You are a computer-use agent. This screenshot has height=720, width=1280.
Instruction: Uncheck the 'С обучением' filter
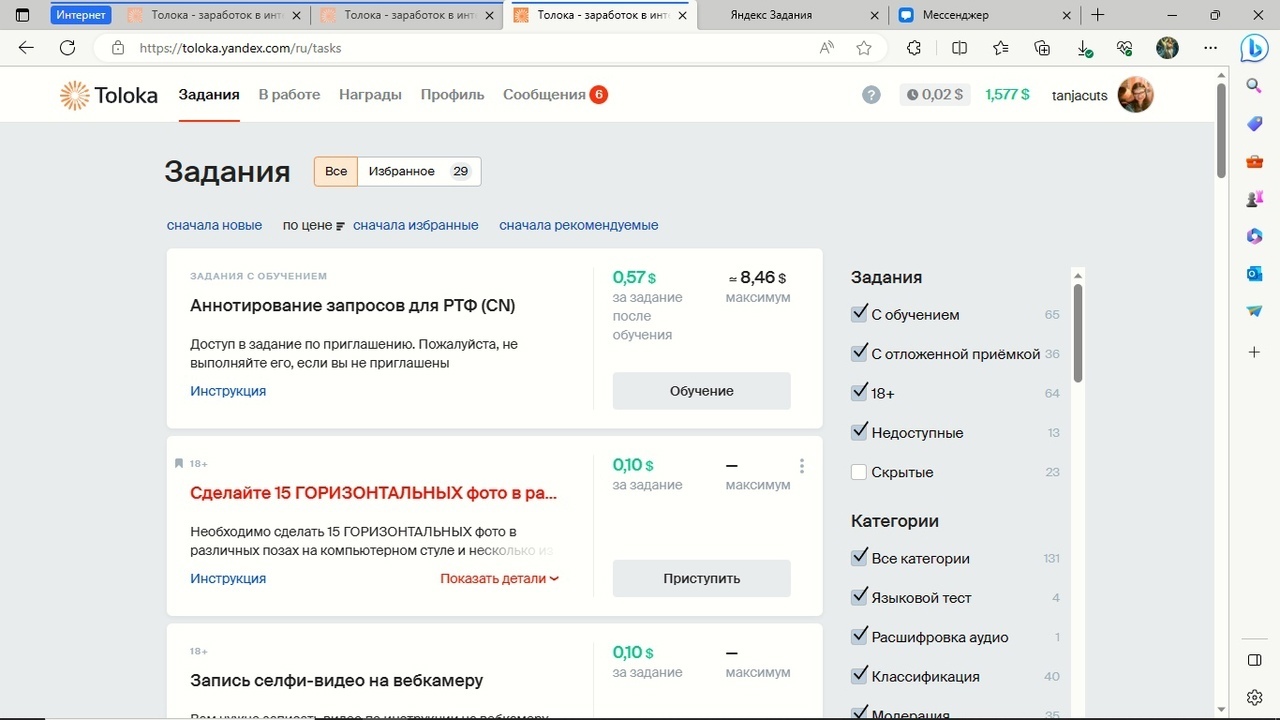tap(859, 313)
